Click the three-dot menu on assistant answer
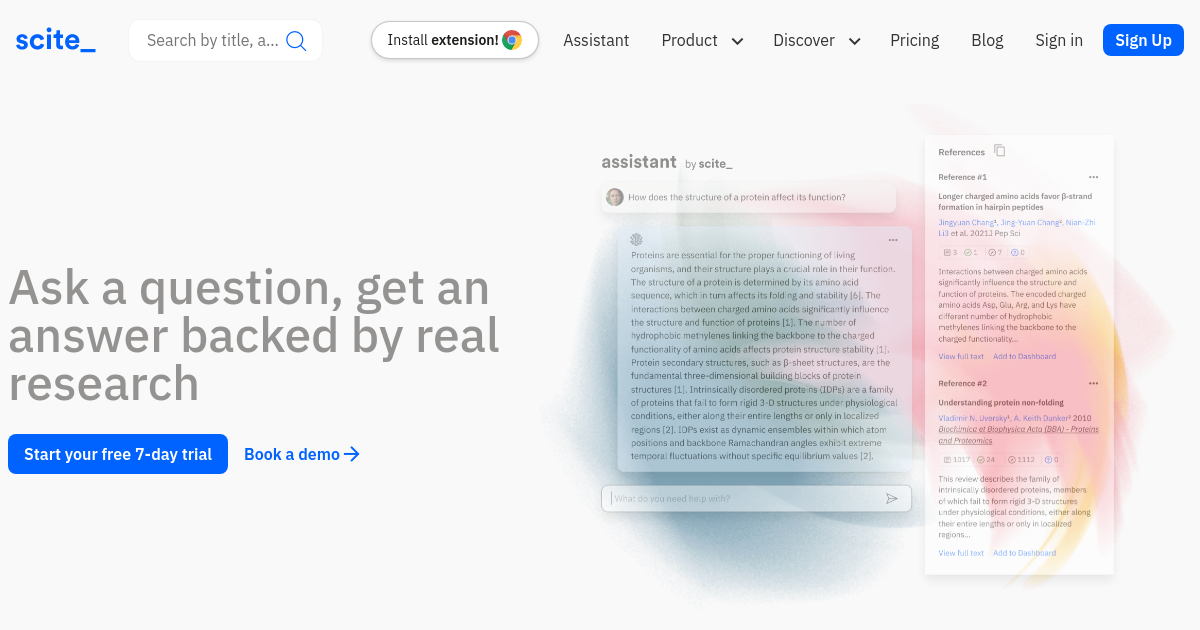Viewport: 1200px width, 630px height. point(893,240)
